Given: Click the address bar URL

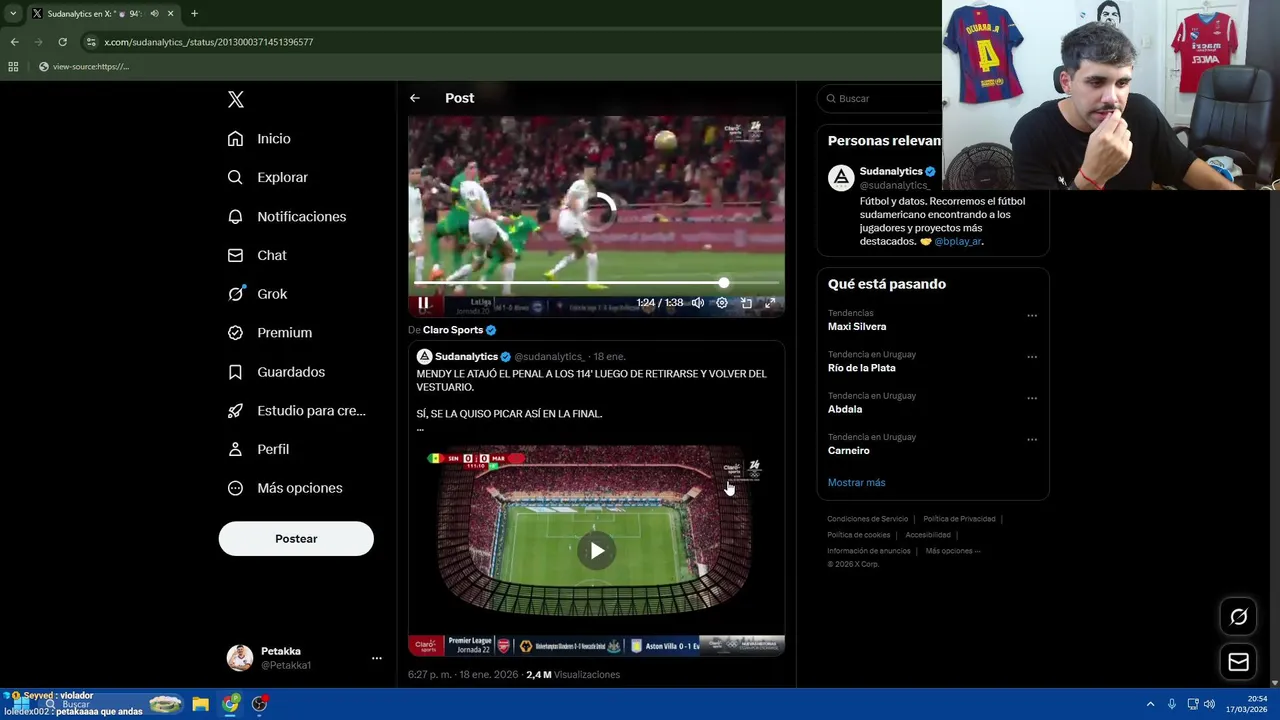Looking at the screenshot, I should tap(209, 42).
